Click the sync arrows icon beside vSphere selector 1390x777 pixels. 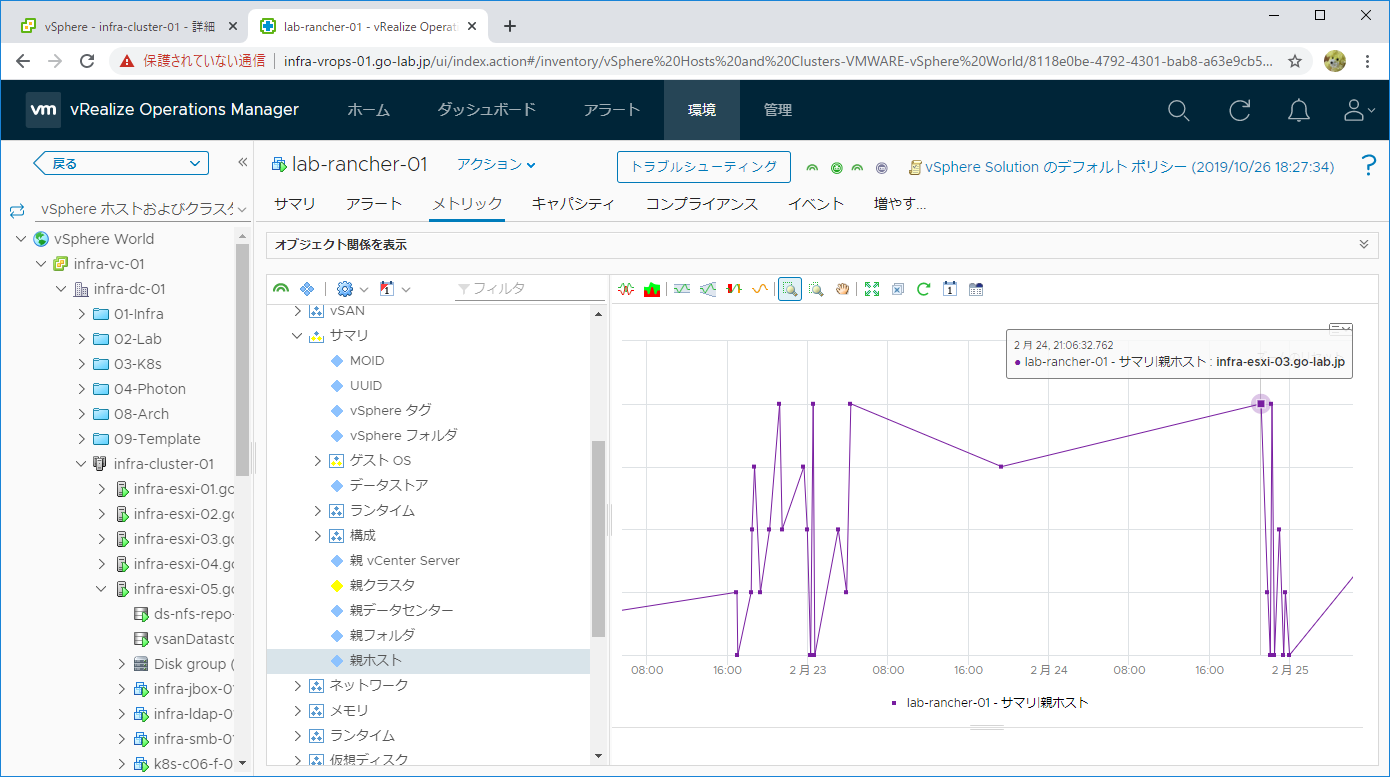(x=17, y=210)
